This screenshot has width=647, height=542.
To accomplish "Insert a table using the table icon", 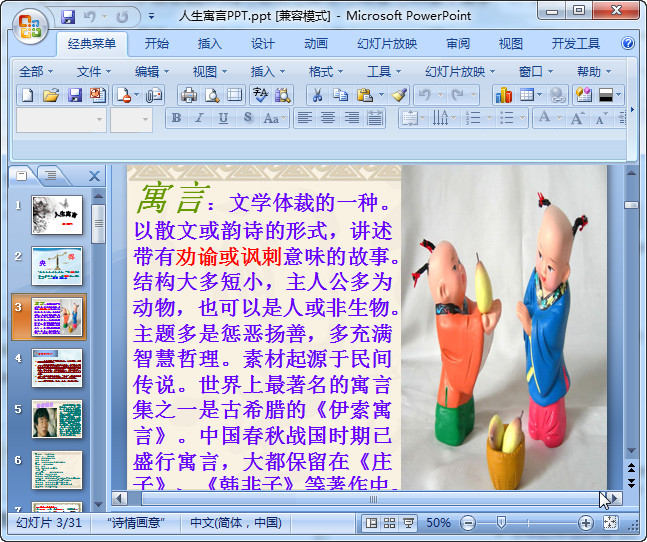I will tap(527, 95).
